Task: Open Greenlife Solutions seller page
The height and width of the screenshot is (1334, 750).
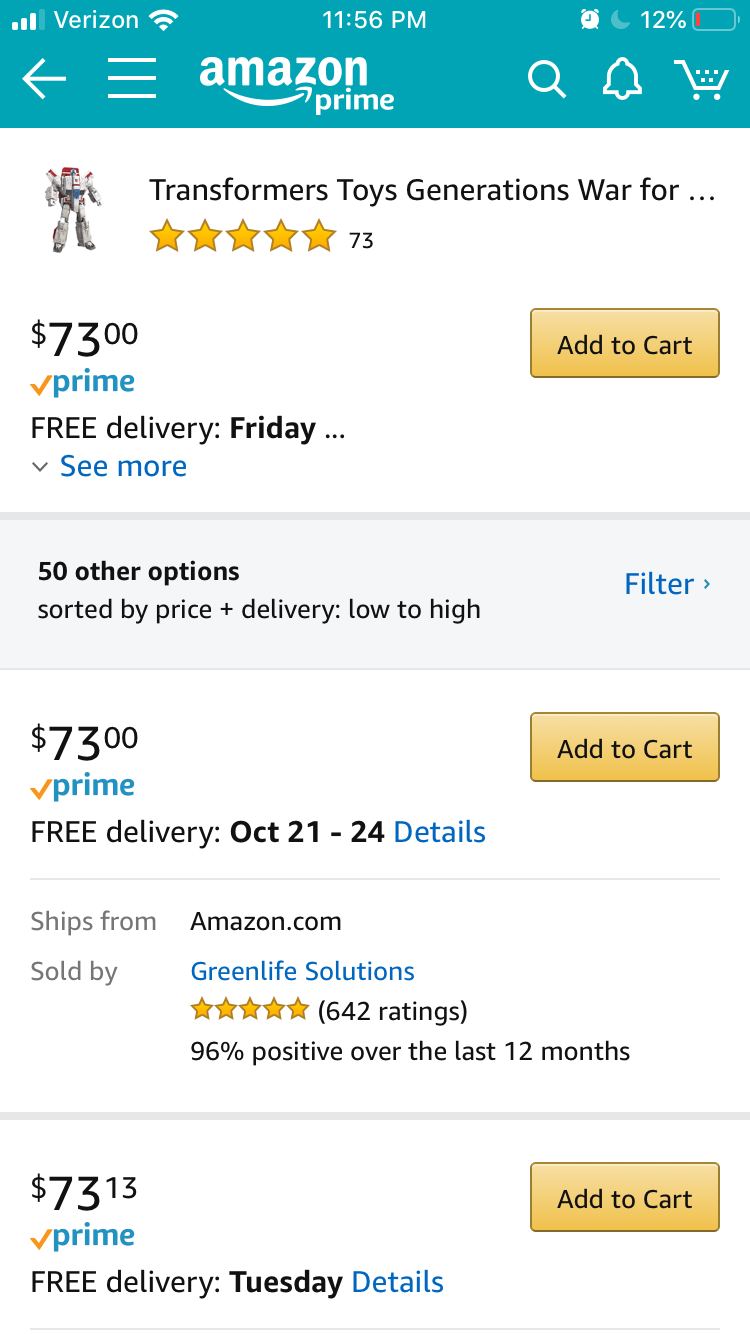Action: click(302, 971)
